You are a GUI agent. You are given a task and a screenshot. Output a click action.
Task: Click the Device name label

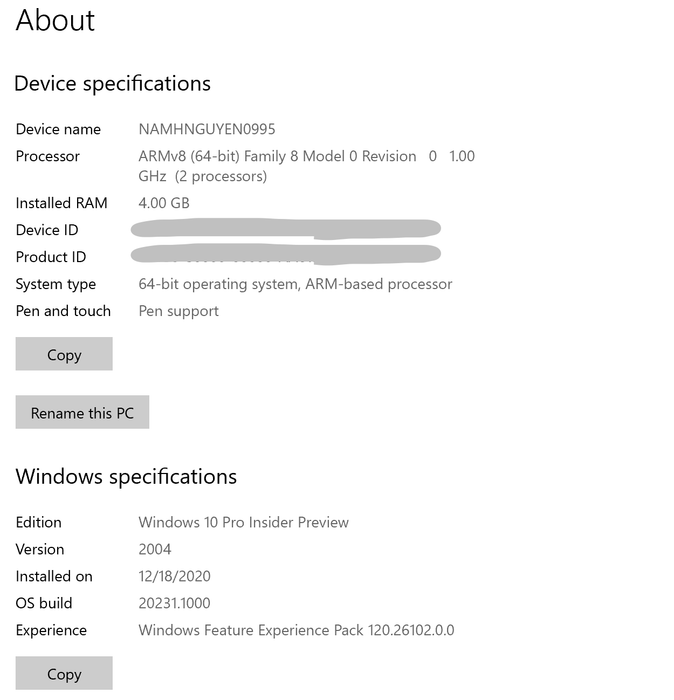pos(58,129)
